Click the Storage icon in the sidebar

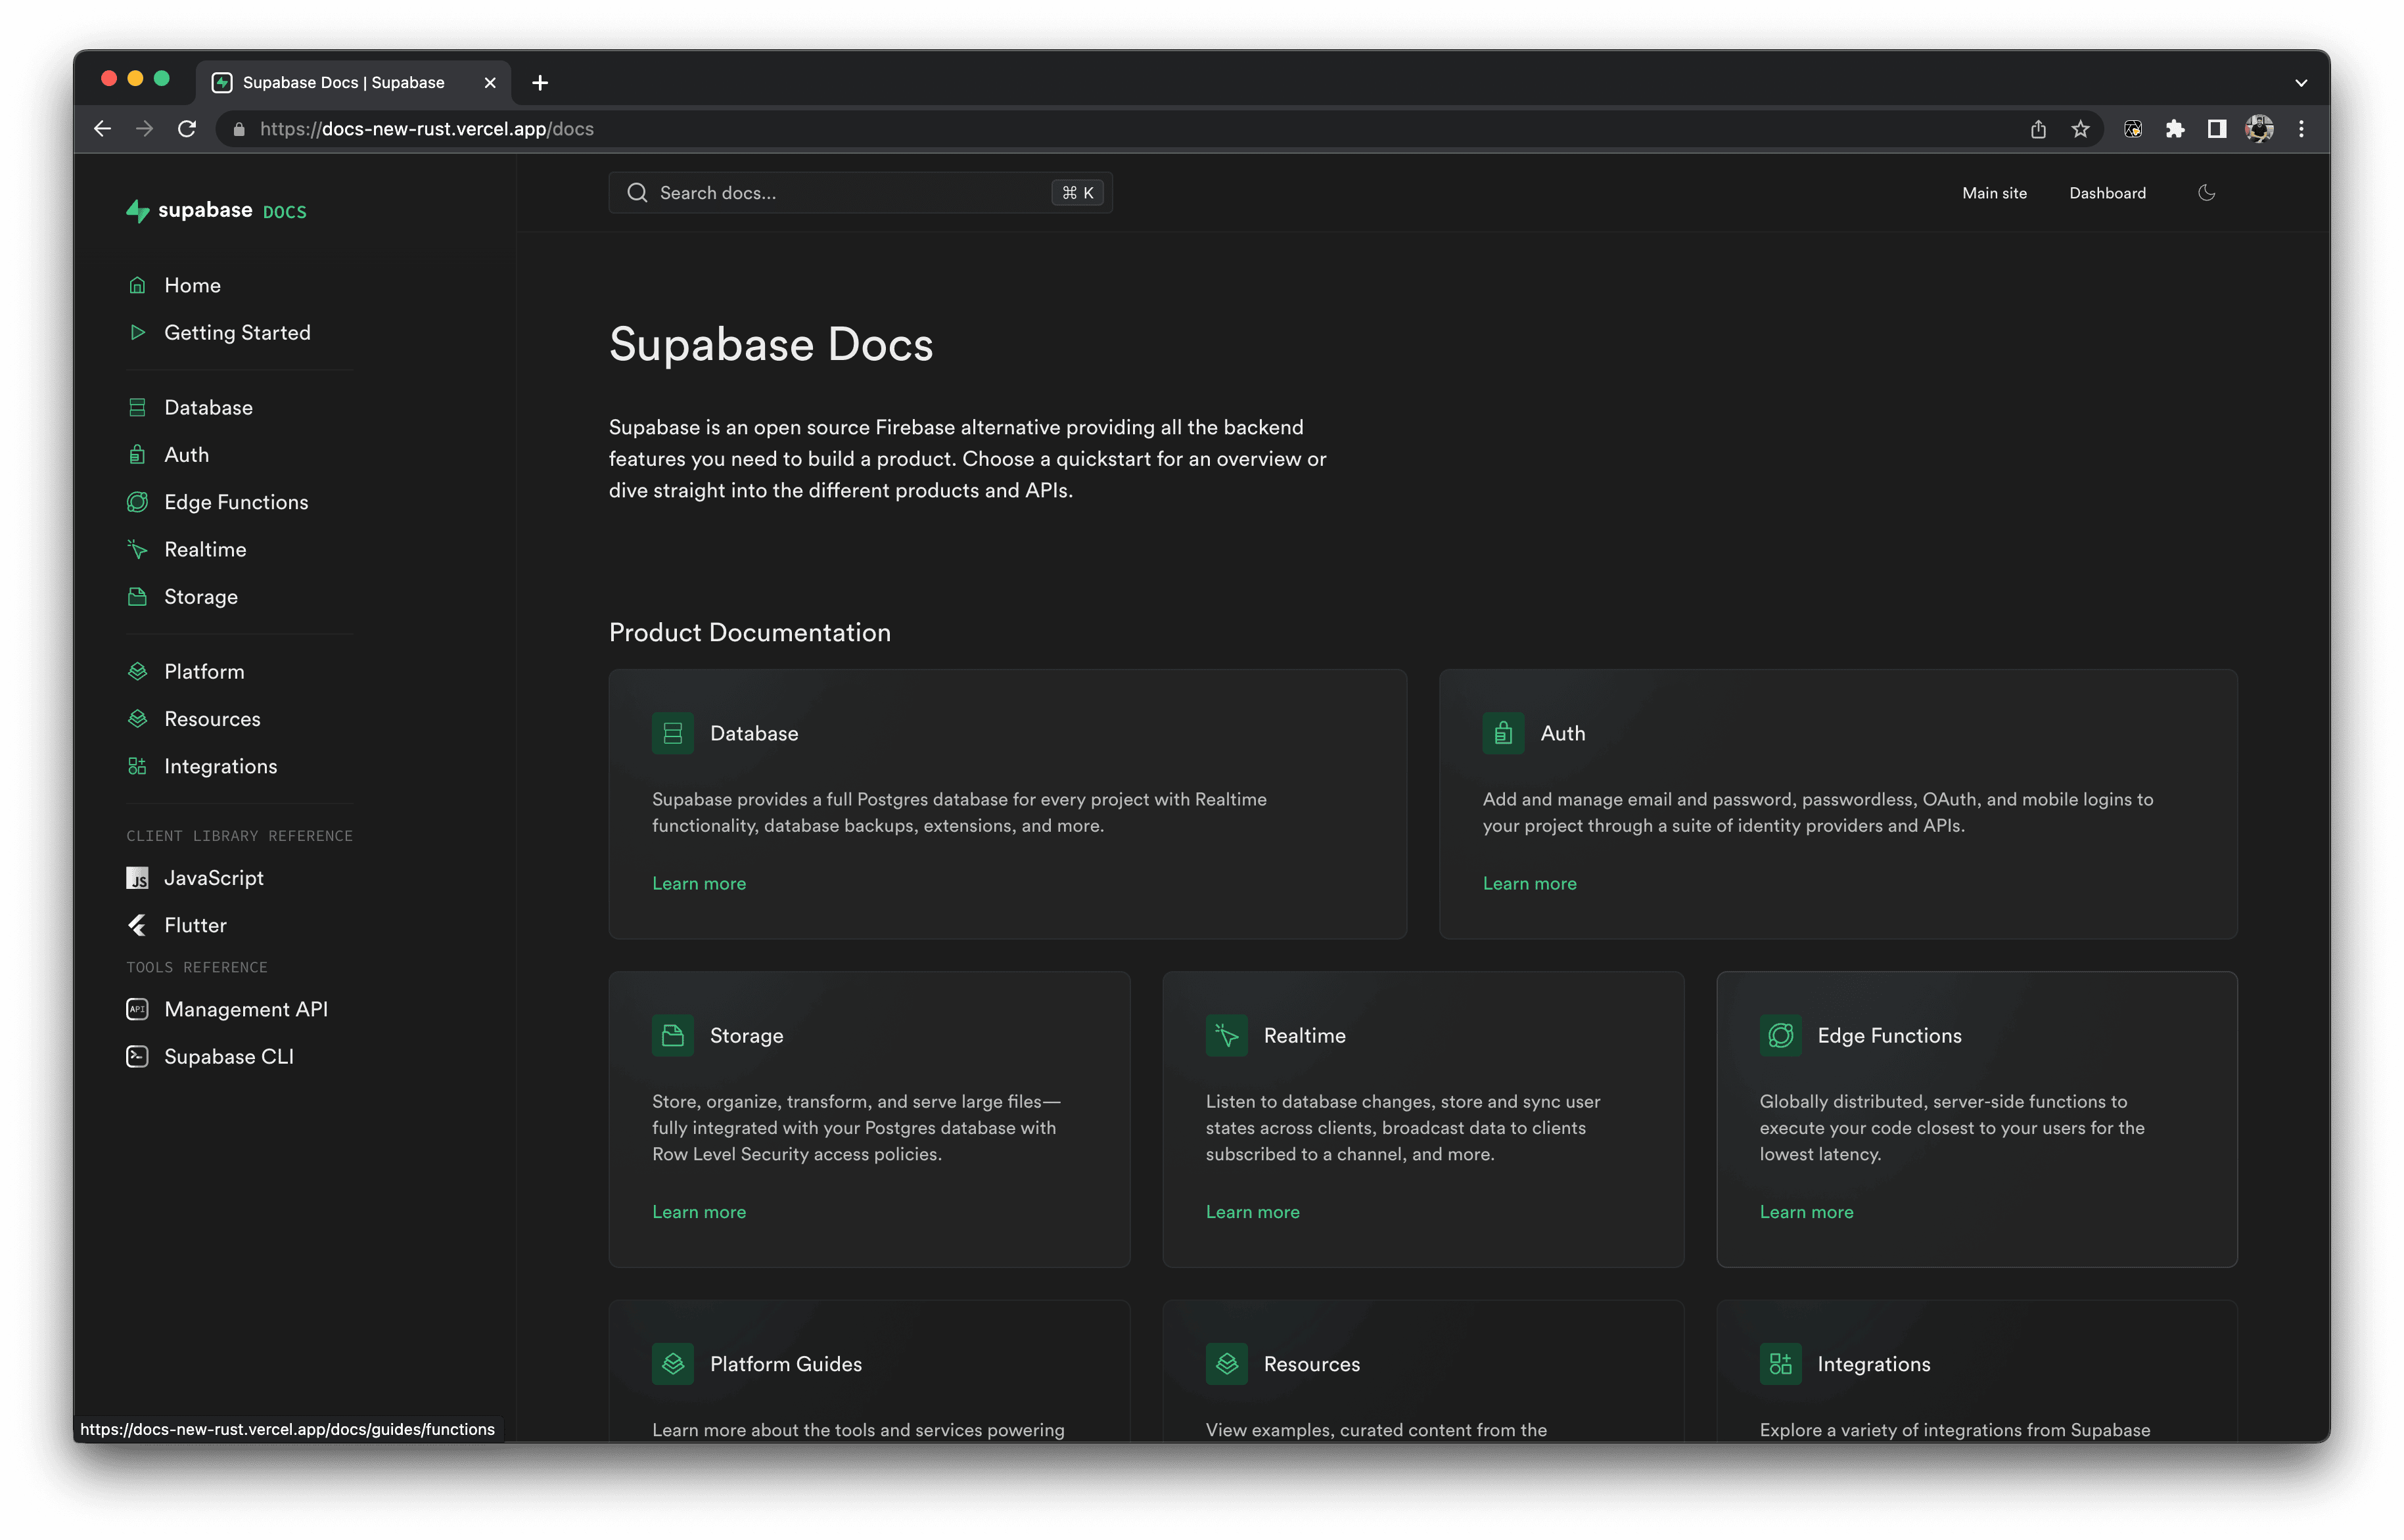(x=138, y=597)
